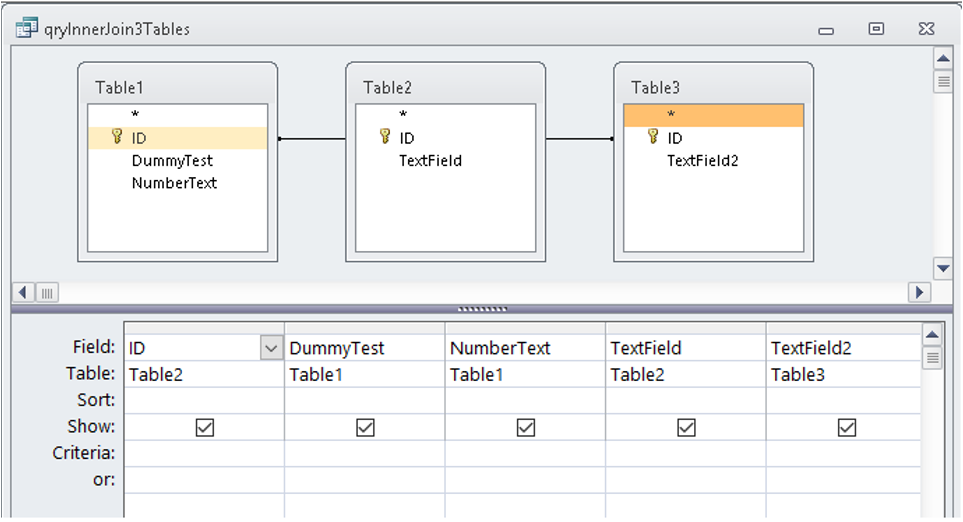This screenshot has height=522, width=963.
Task: Click the TextField Field cell in grid
Action: click(685, 348)
